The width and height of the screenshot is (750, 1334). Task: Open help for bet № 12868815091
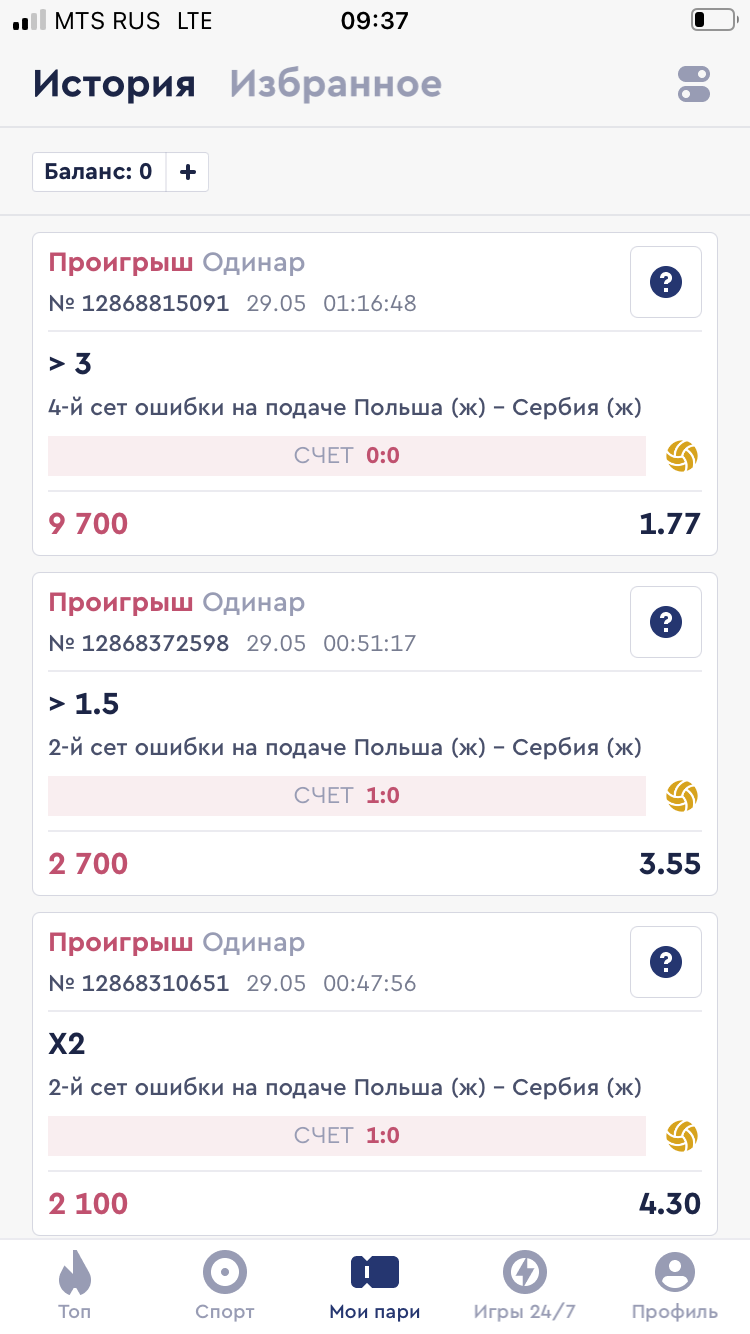tap(665, 283)
